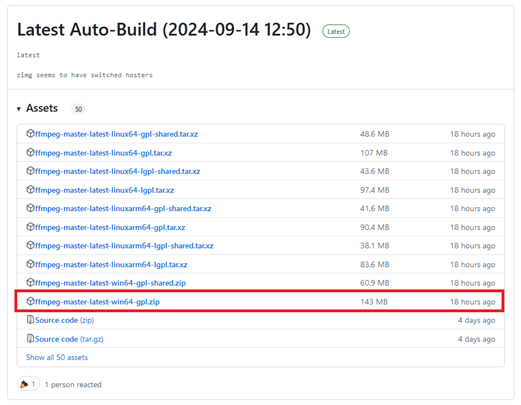Click the 83.6 MB file size
Viewport: 521px width, 405px height.
[375, 264]
